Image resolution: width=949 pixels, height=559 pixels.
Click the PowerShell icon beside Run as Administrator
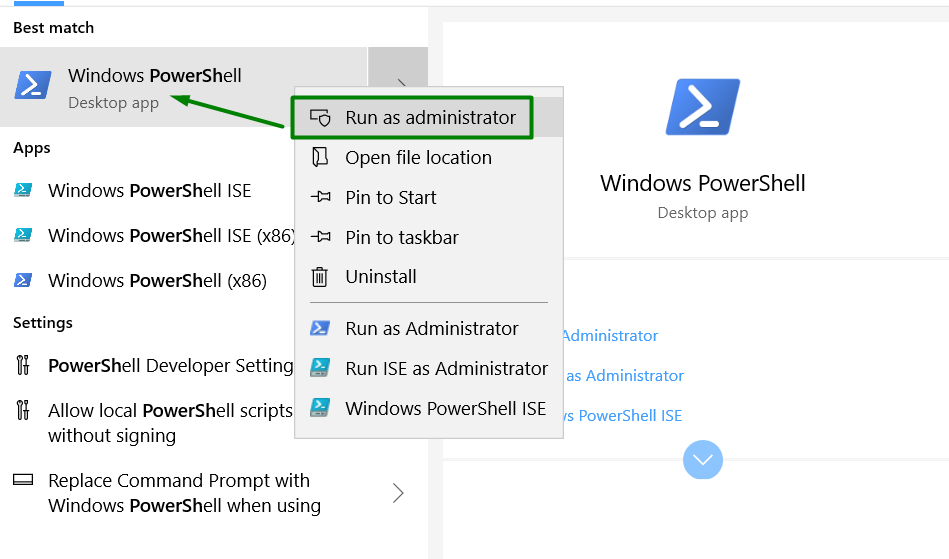tap(320, 328)
